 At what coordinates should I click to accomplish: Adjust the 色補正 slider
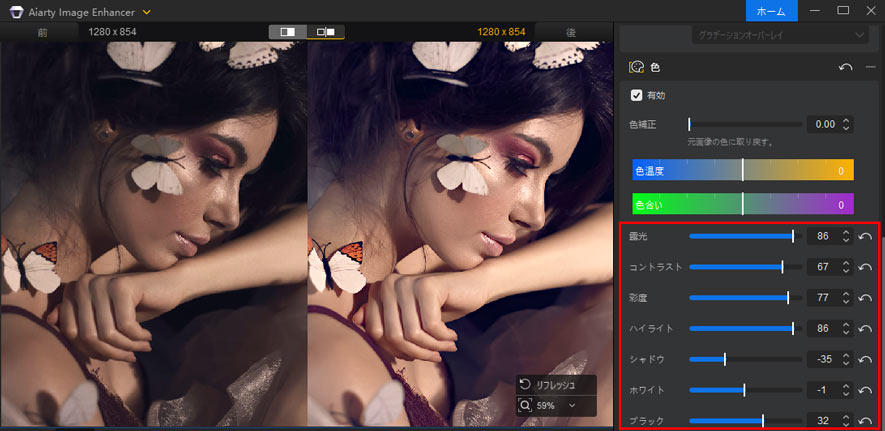(745, 124)
